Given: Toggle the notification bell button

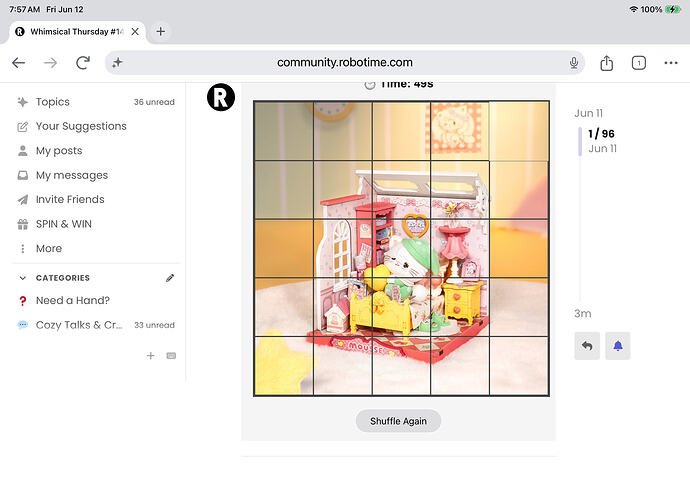Looking at the screenshot, I should point(618,346).
